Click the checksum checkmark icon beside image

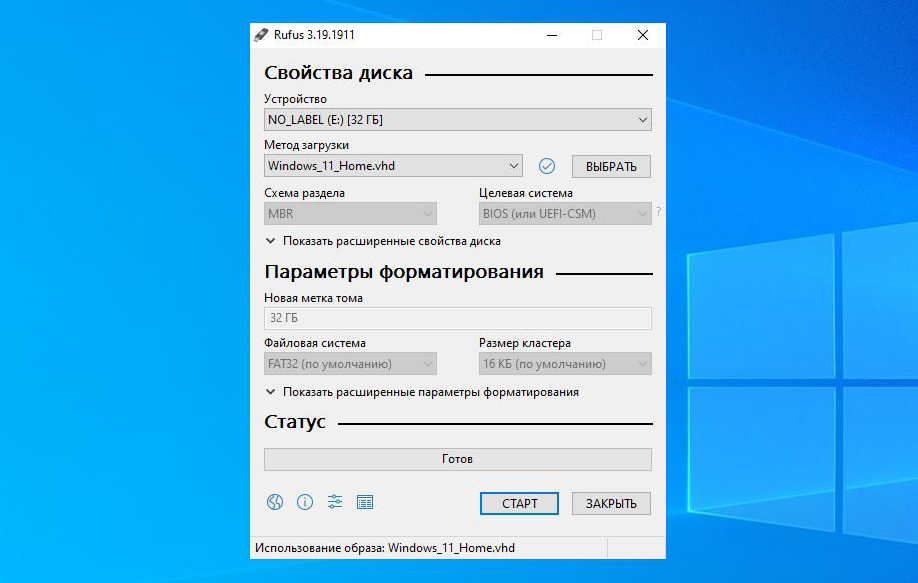point(547,166)
